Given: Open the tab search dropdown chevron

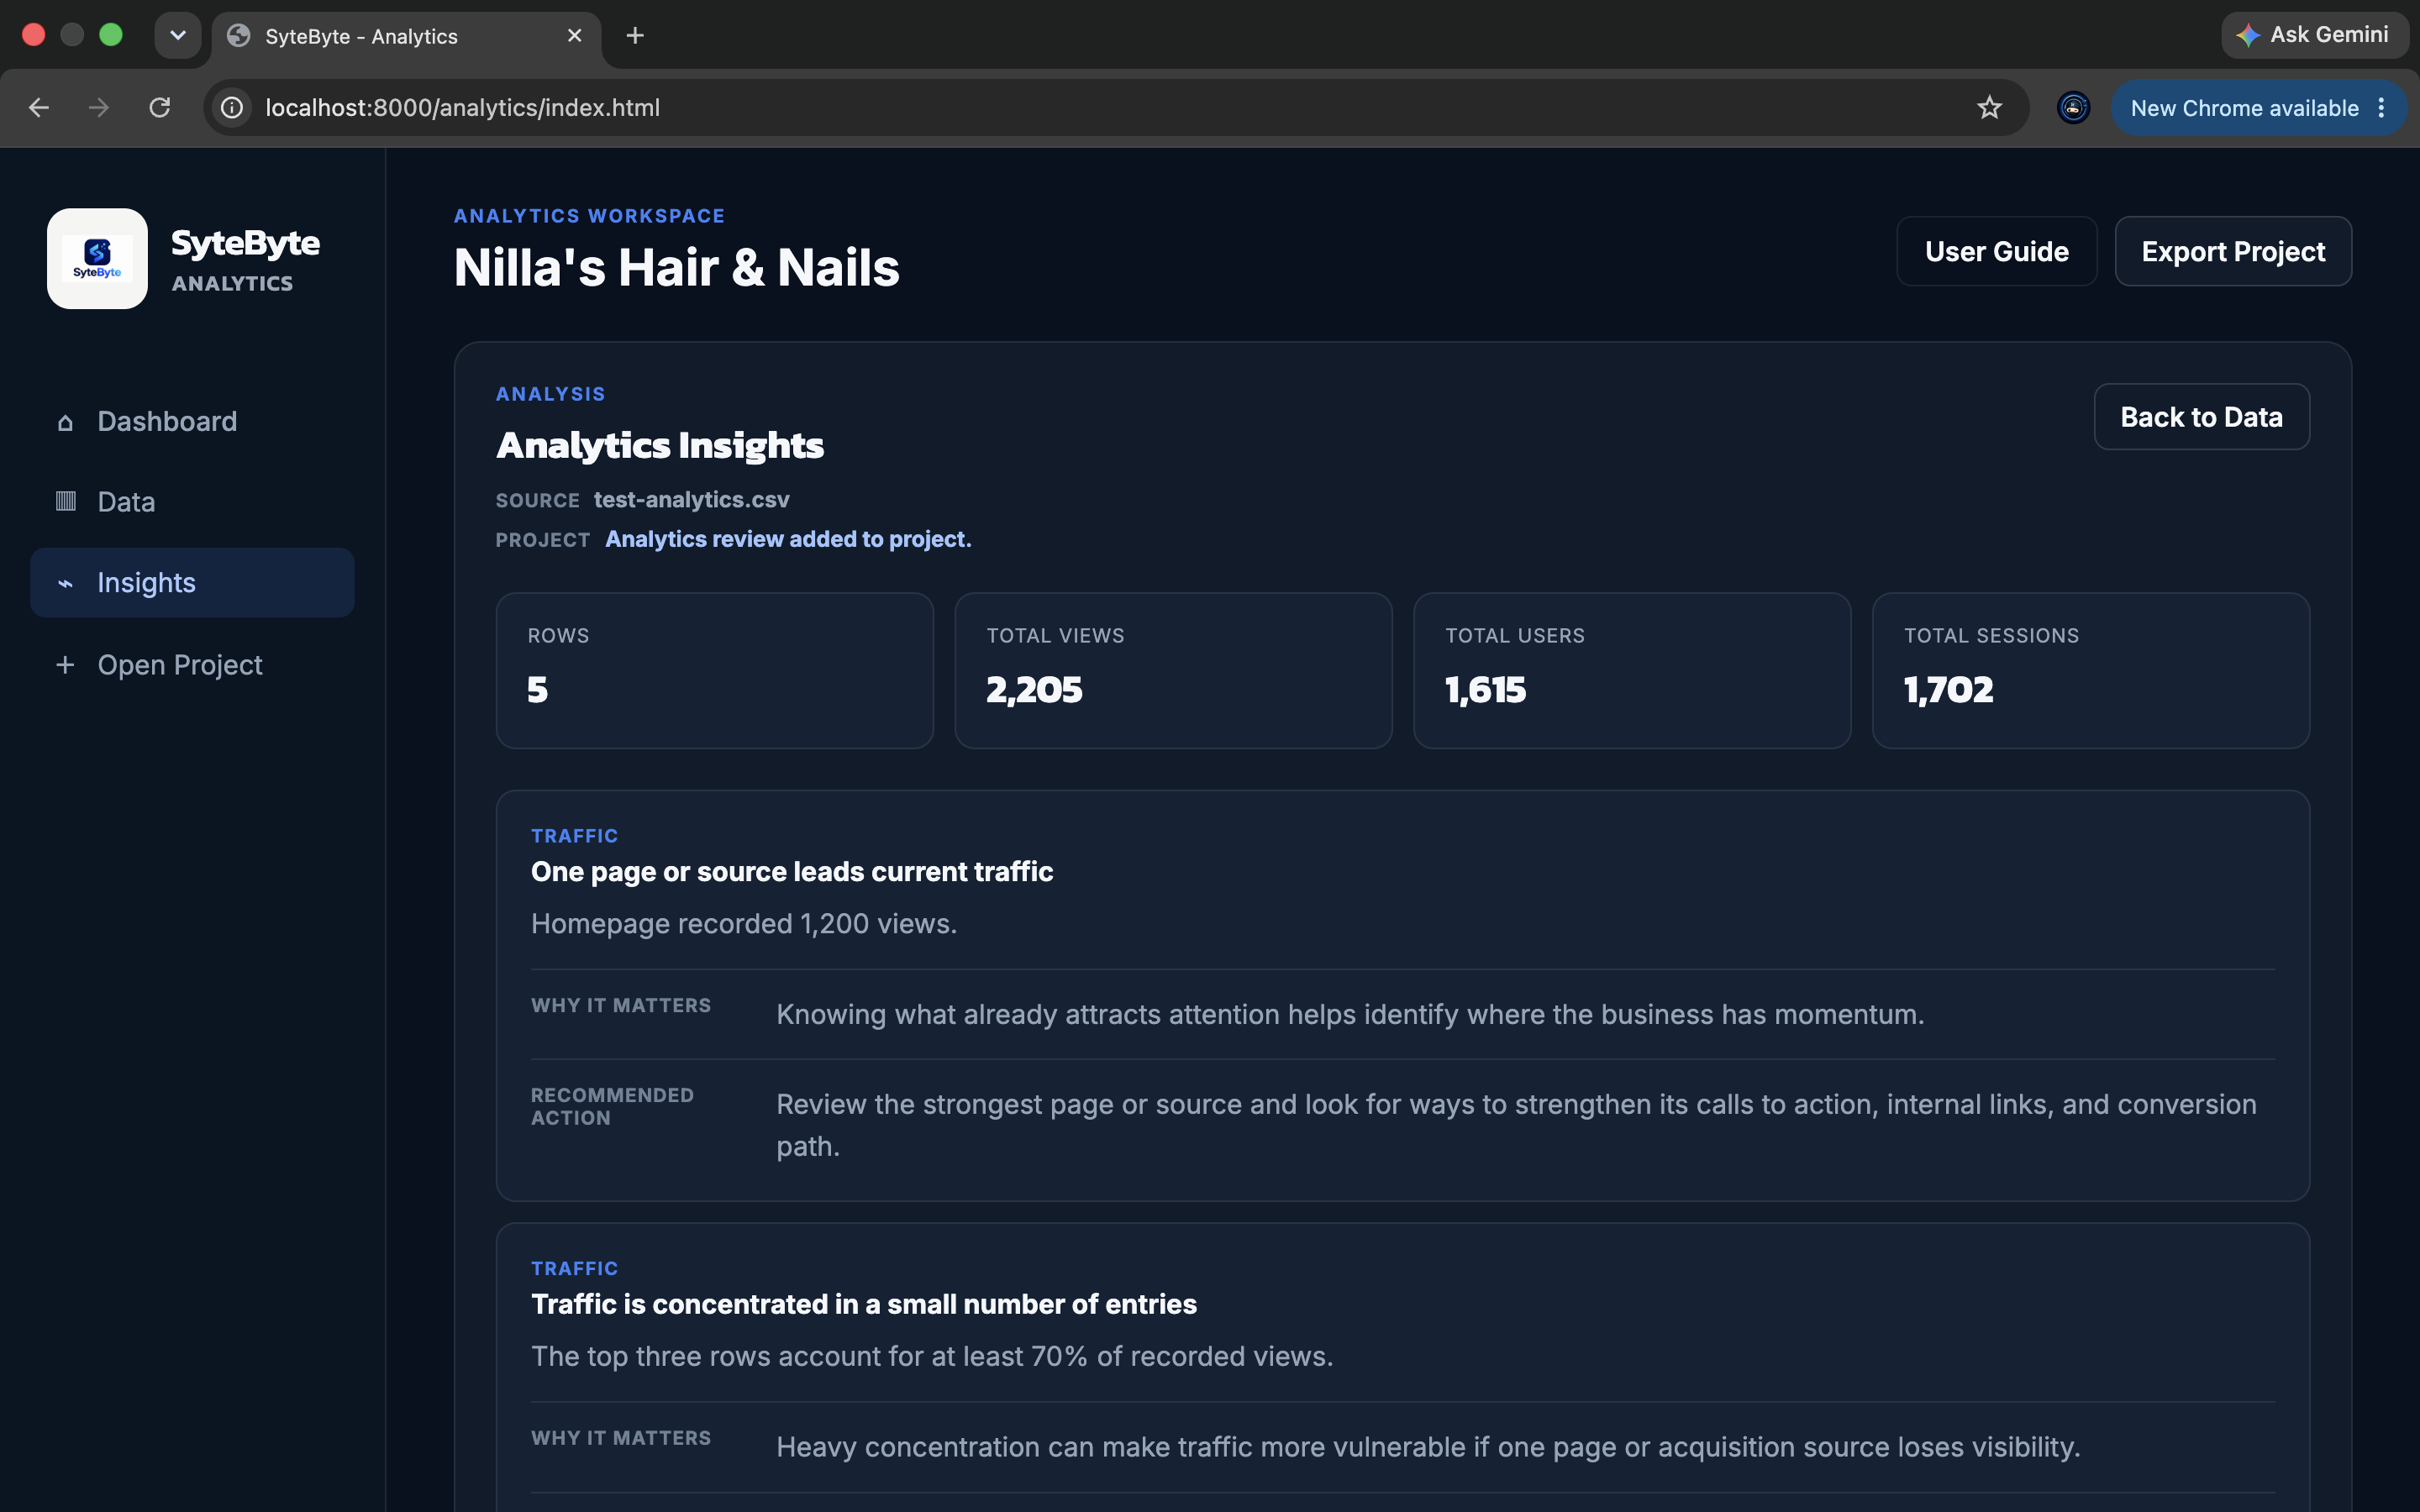Looking at the screenshot, I should [x=178, y=36].
